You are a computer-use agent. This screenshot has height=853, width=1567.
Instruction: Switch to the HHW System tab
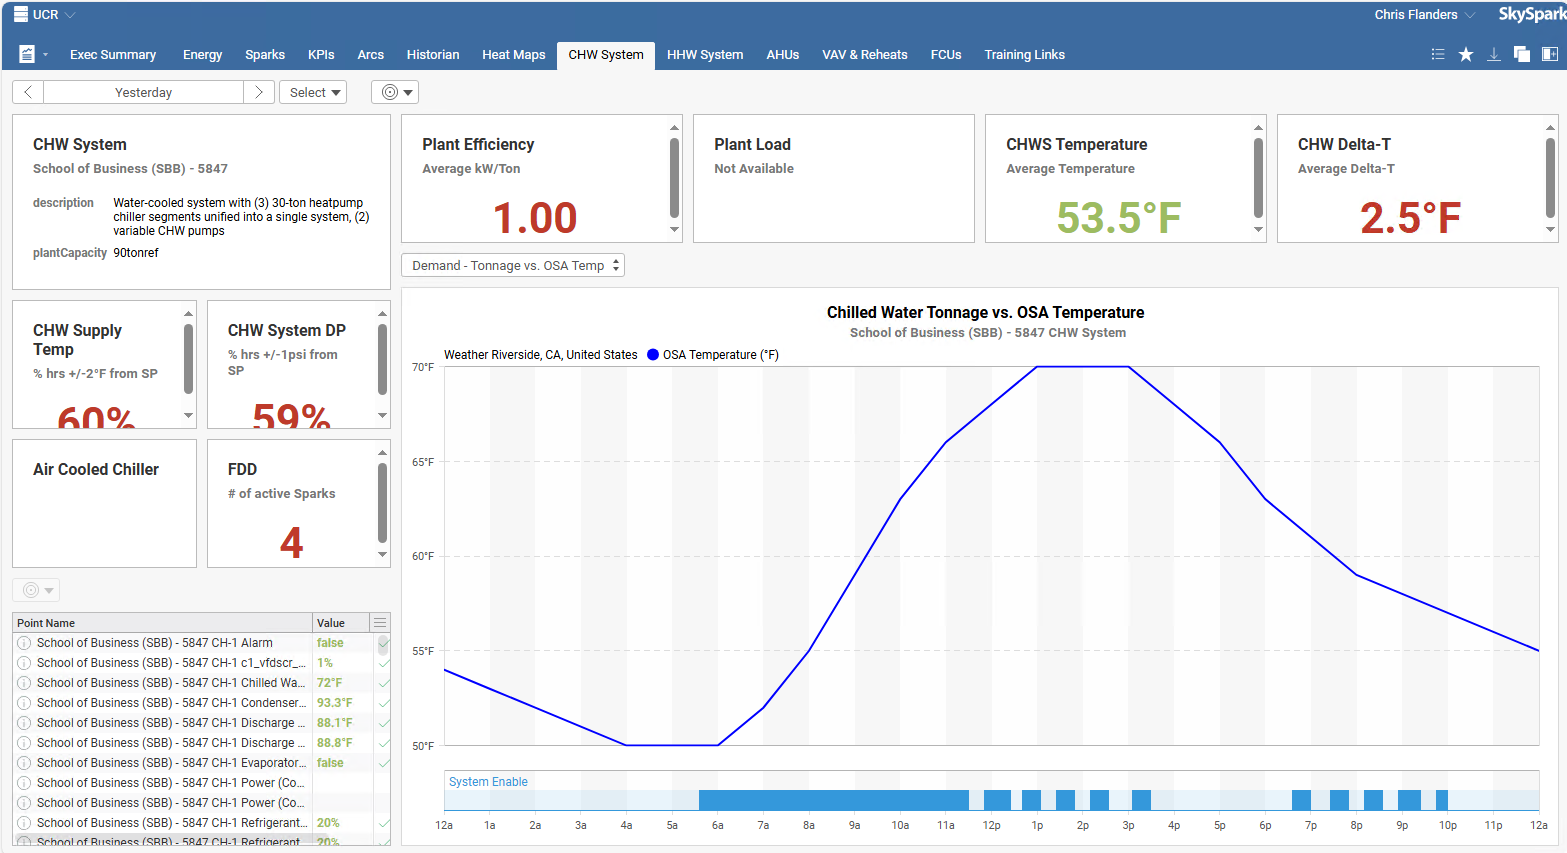point(705,55)
